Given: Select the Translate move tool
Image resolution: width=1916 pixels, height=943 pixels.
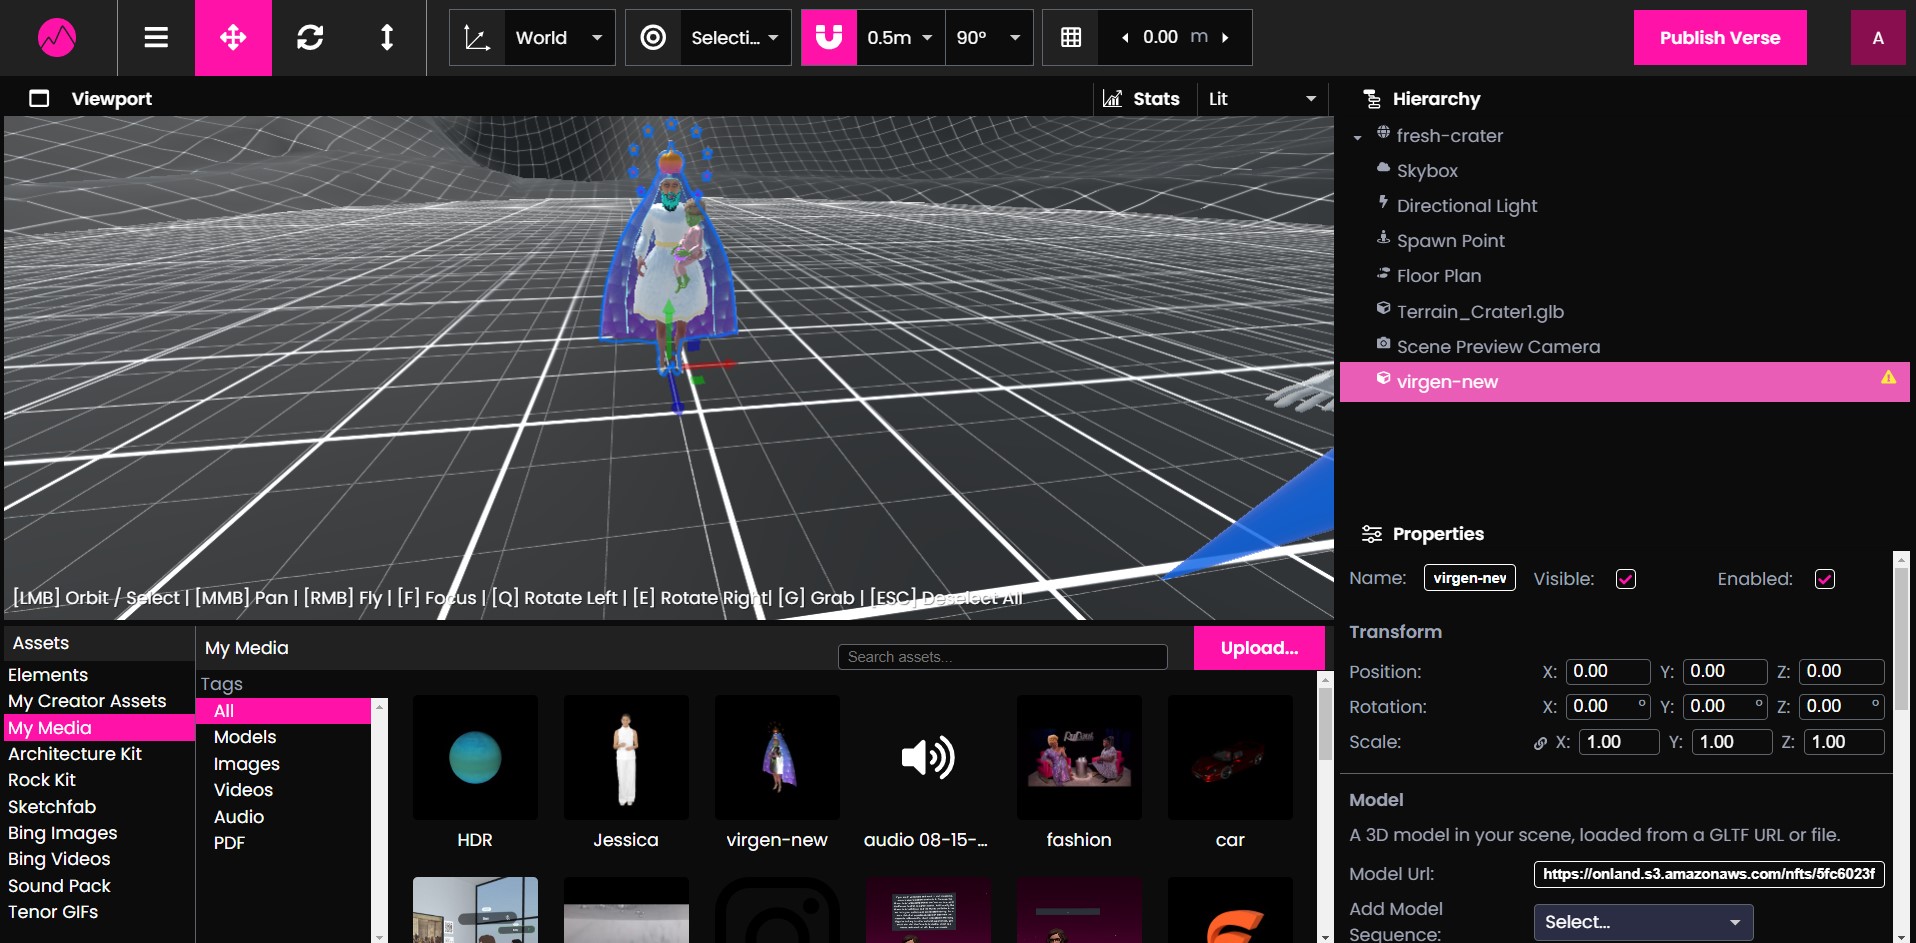Looking at the screenshot, I should tap(233, 38).
